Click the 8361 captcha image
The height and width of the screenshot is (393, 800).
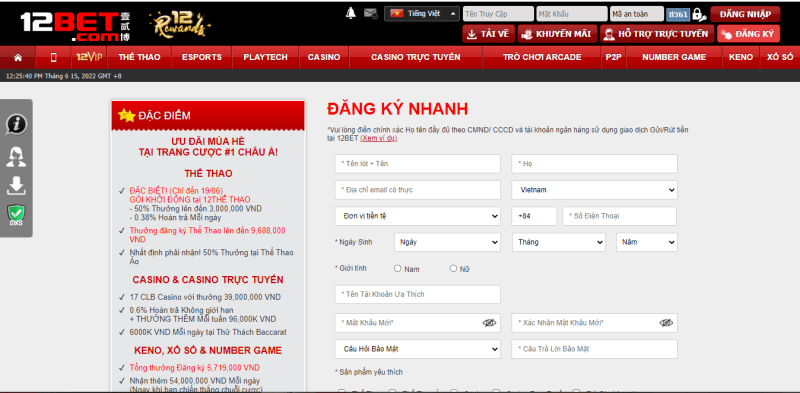(678, 14)
